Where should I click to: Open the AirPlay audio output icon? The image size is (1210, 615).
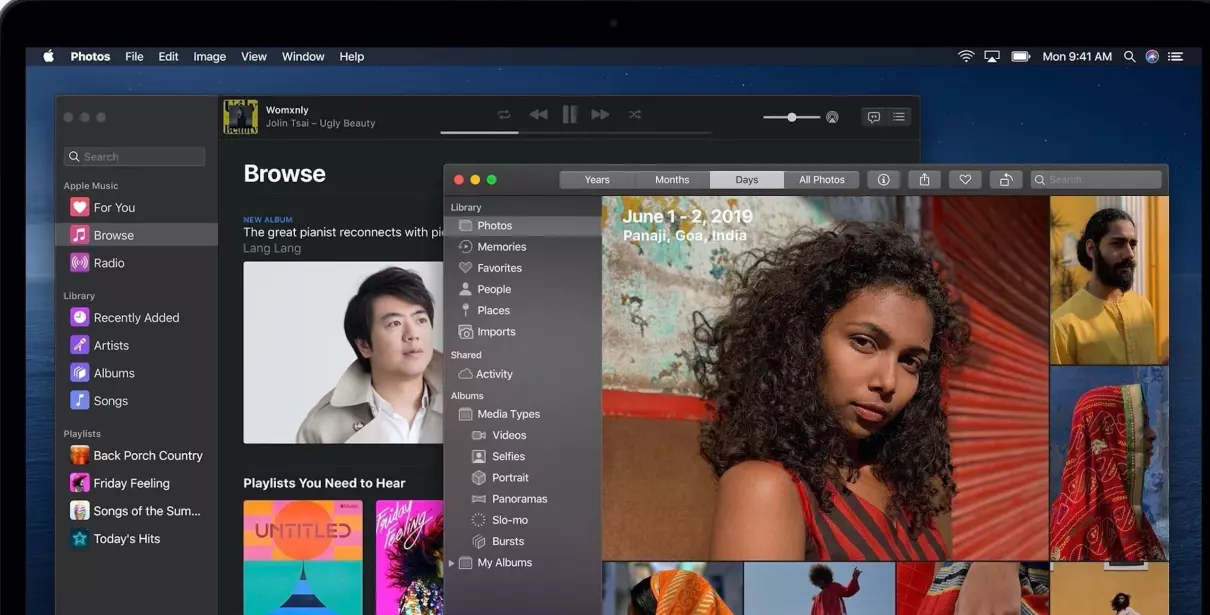pyautogui.click(x=832, y=117)
